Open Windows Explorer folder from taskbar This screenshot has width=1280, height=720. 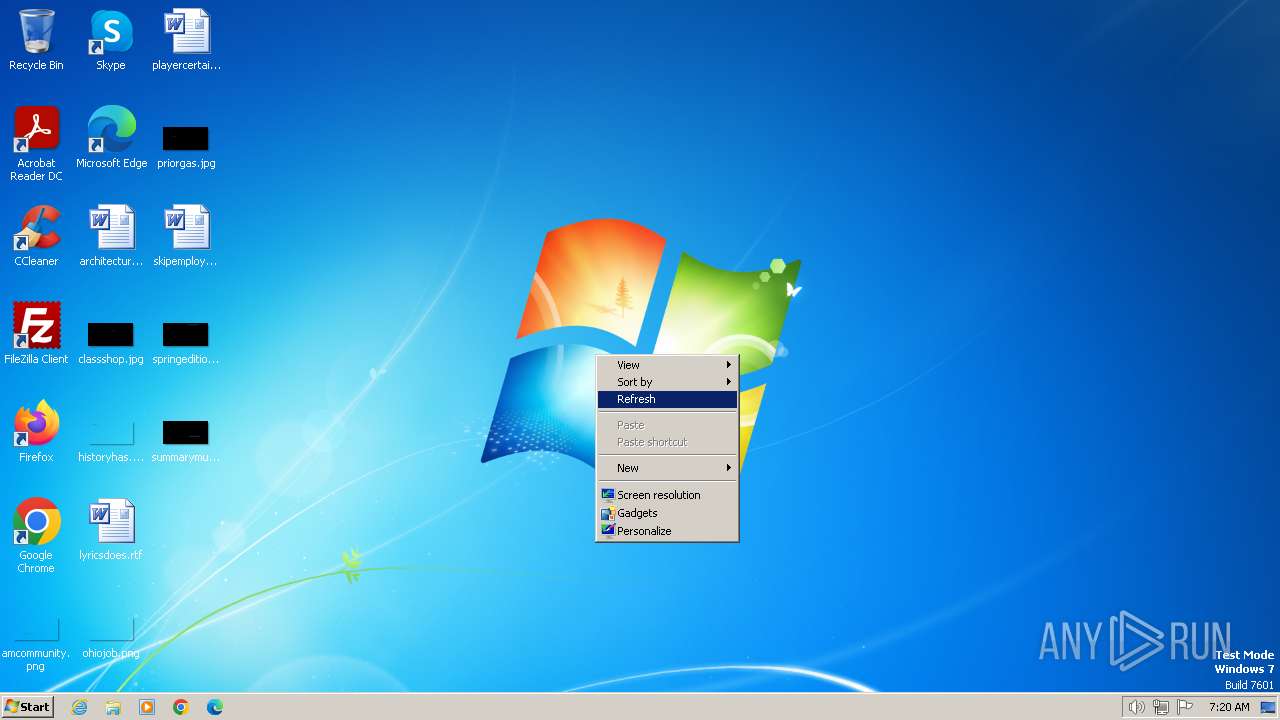point(113,707)
